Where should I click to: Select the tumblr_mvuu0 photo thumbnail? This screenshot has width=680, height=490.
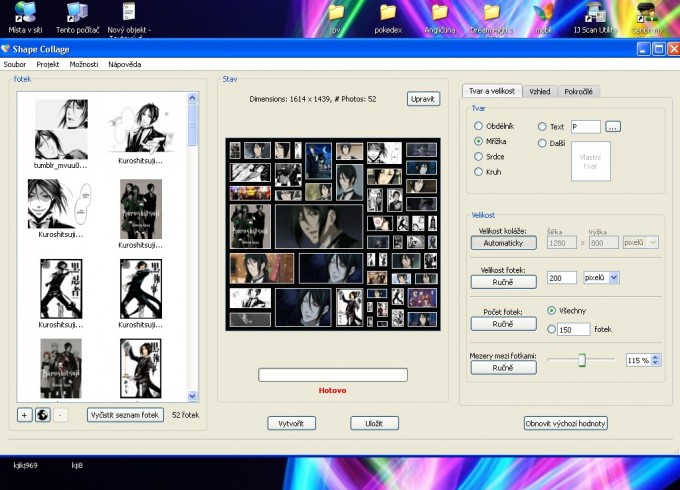61,129
